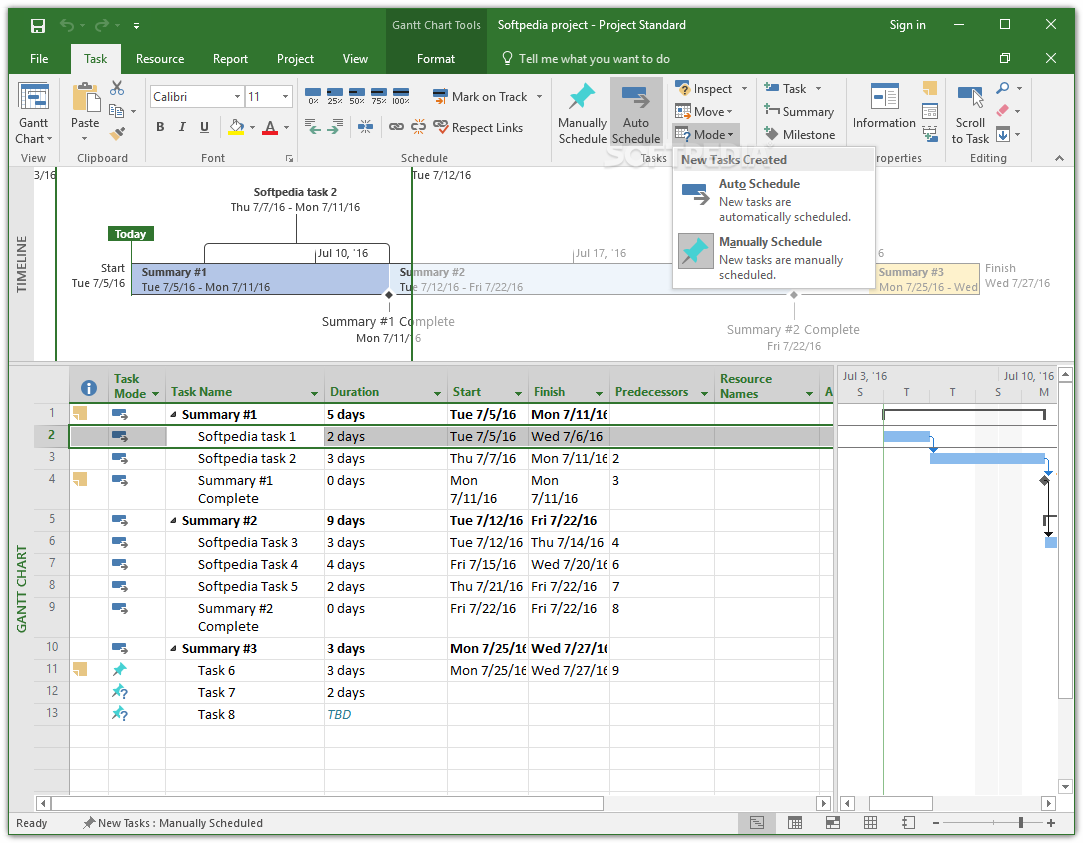
Task: Toggle Manually Schedule for selected task
Action: point(582,113)
